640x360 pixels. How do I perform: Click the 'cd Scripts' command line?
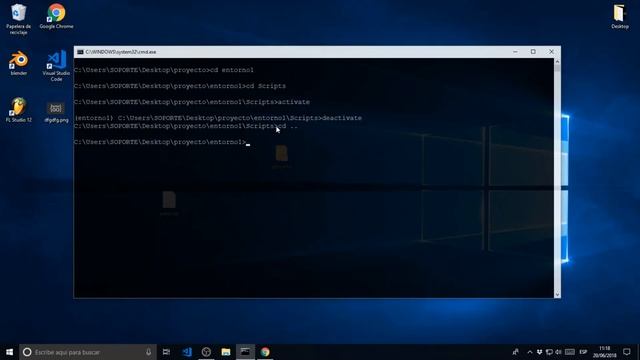180,86
